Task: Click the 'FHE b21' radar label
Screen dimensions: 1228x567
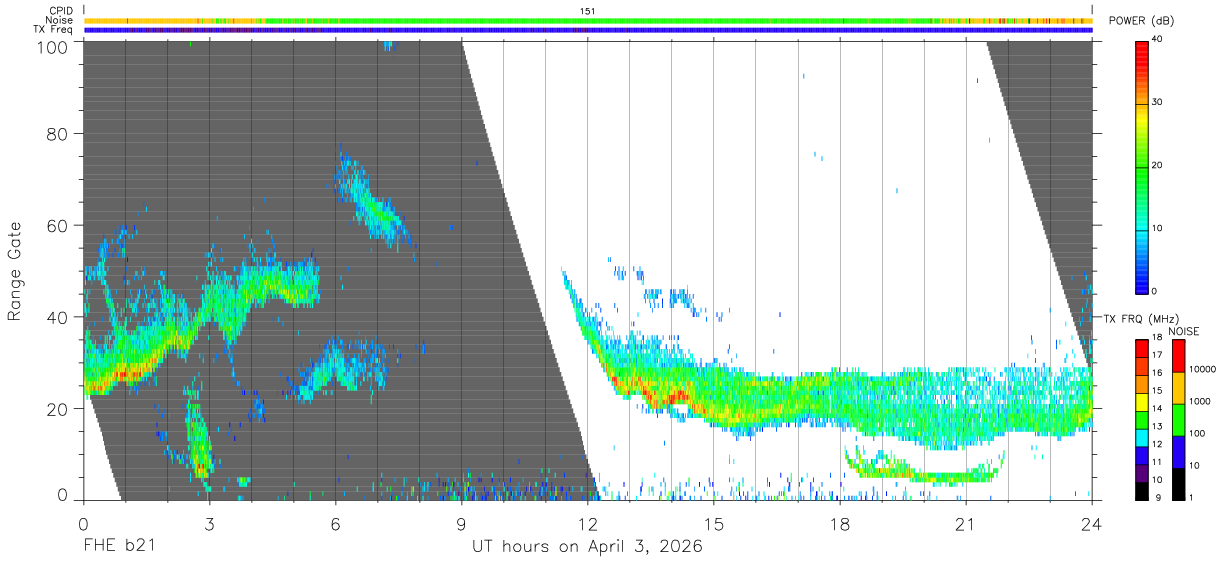Action: pyautogui.click(x=118, y=547)
